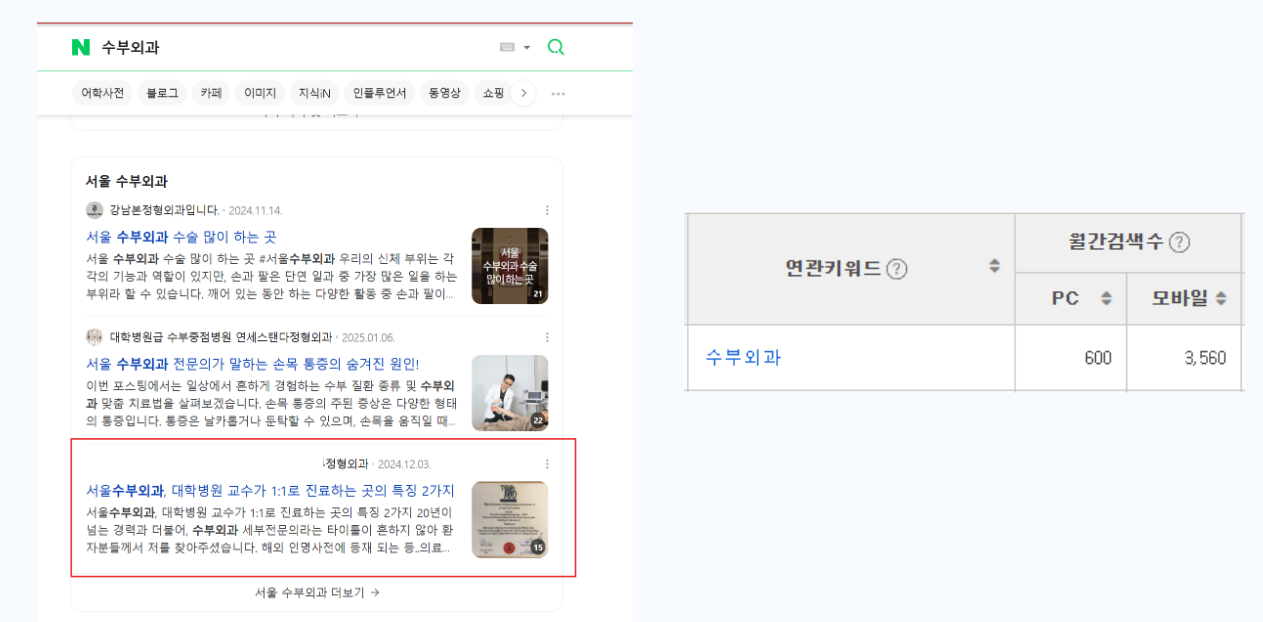Image resolution: width=1263 pixels, height=622 pixels.
Task: Click the right chevron to show more tabs
Action: pos(524,93)
